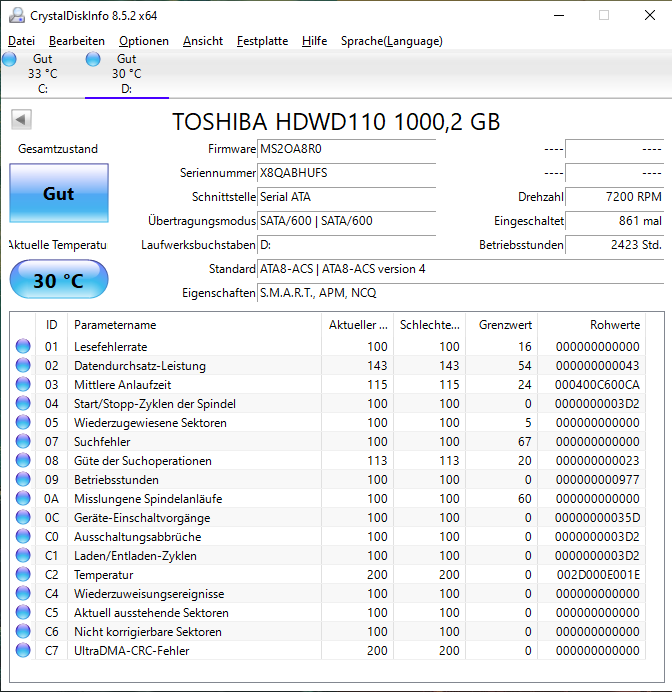Click the Aktueller column header

tap(358, 325)
